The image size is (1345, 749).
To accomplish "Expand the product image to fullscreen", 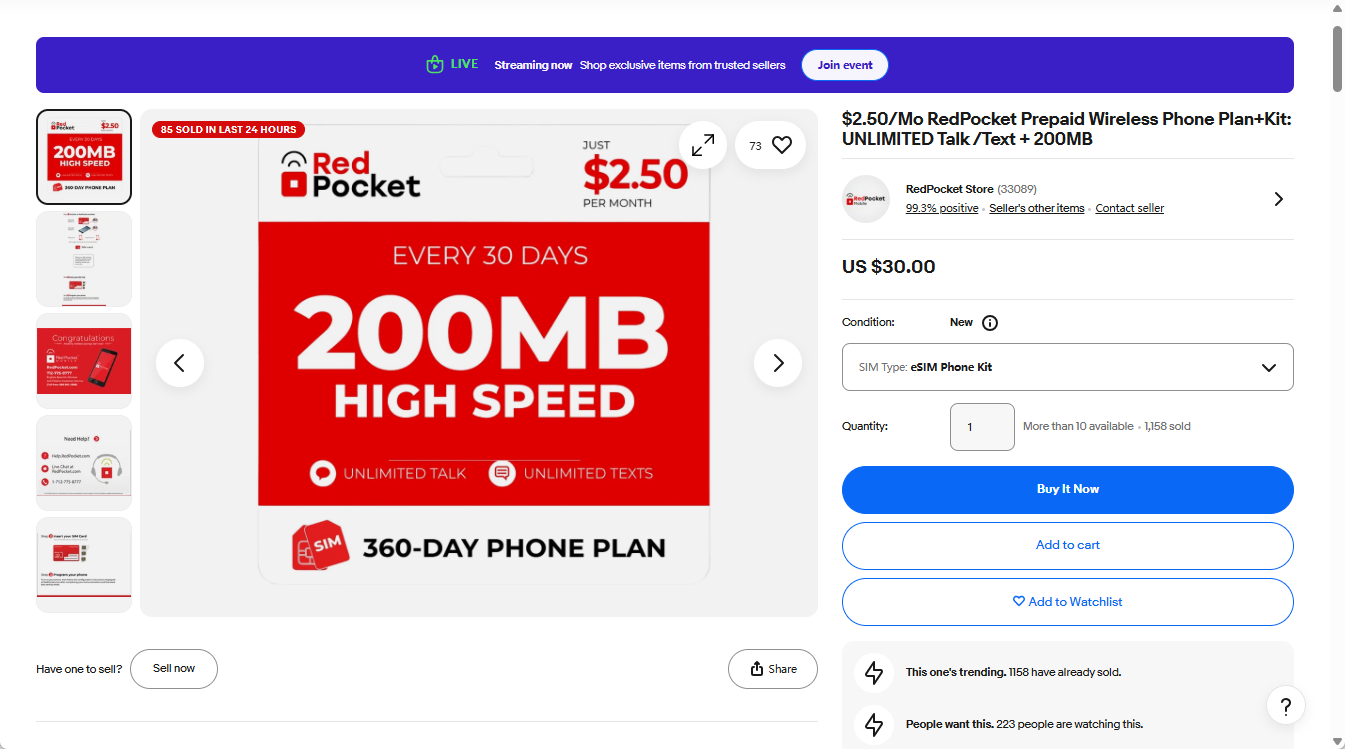I will (x=703, y=145).
